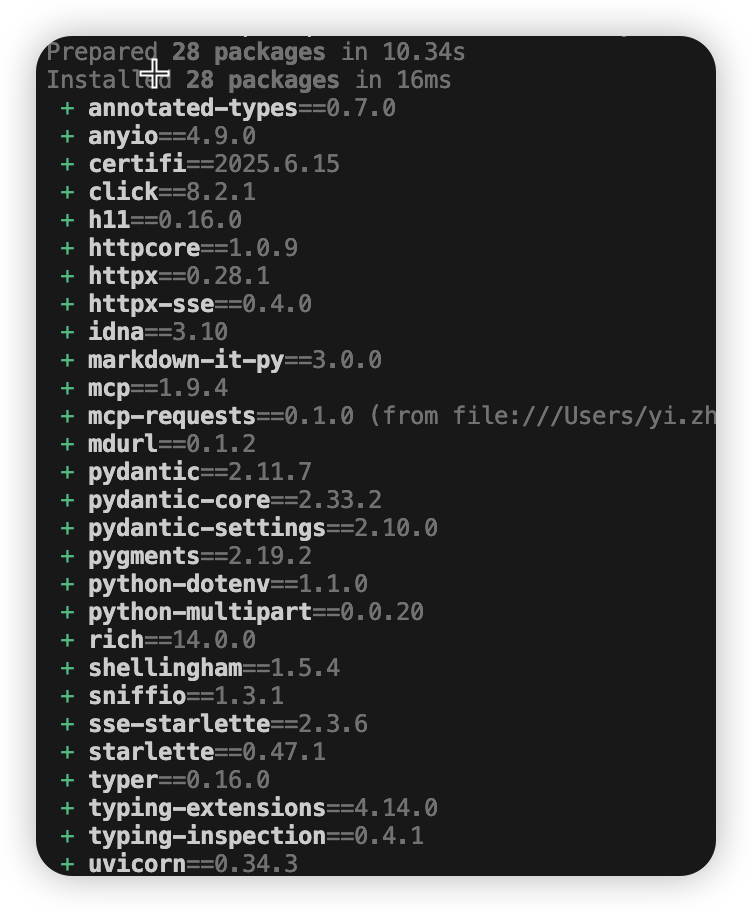Click the markdown-it-py==3.0.0 text
The height and width of the screenshot is (912, 752).
point(235,360)
